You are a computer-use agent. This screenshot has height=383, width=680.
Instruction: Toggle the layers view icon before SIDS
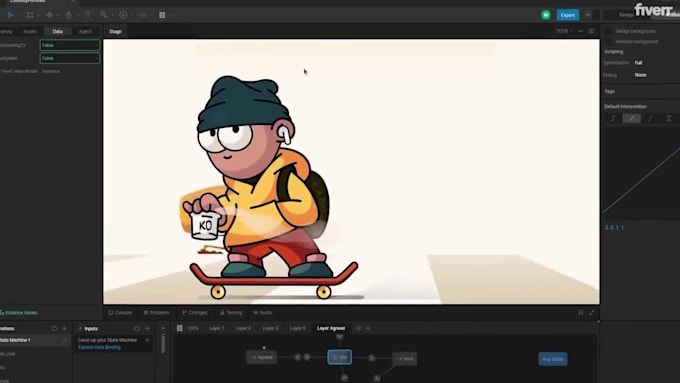click(x=180, y=328)
